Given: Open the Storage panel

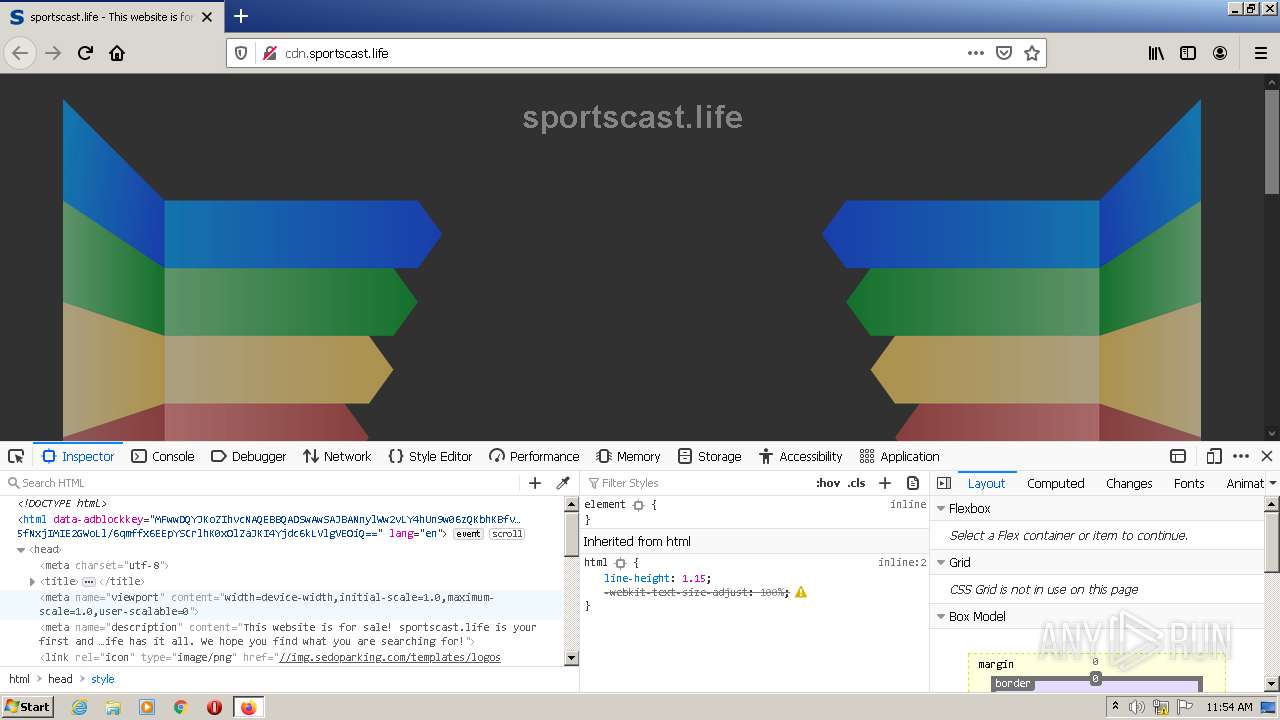Looking at the screenshot, I should 709,456.
